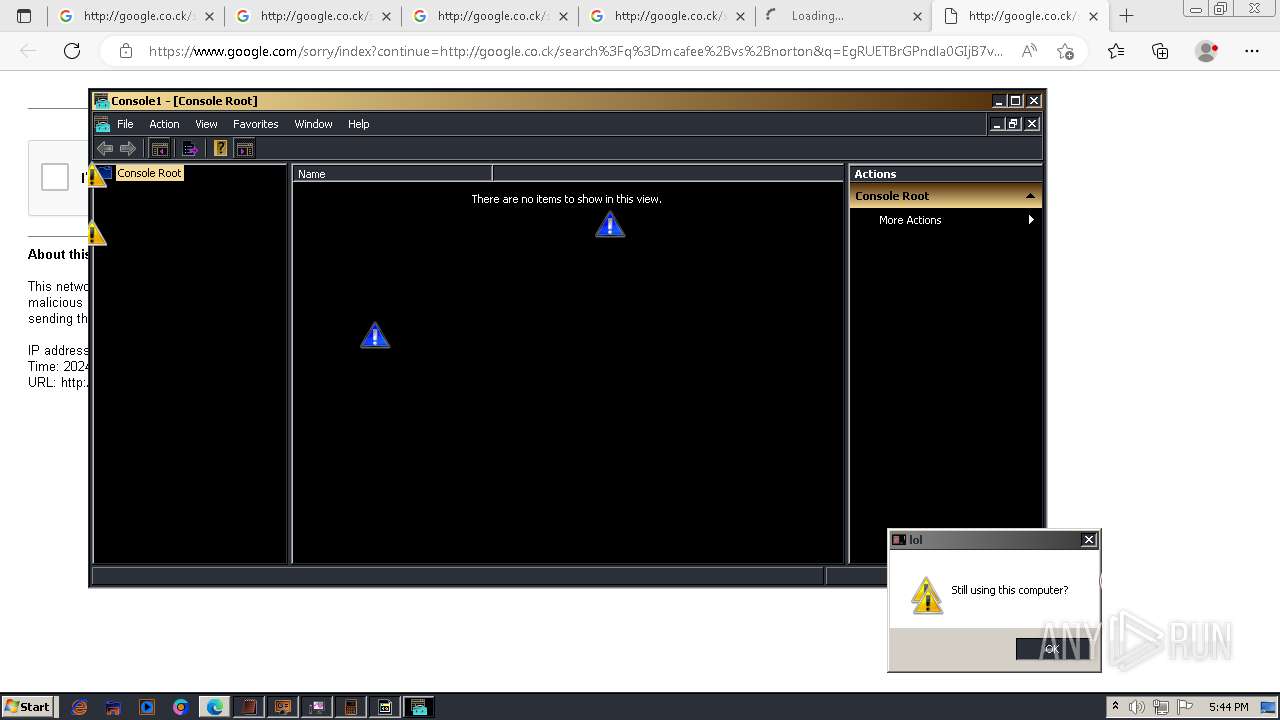This screenshot has width=1280, height=720.
Task: Click the Name column header
Action: [x=392, y=173]
